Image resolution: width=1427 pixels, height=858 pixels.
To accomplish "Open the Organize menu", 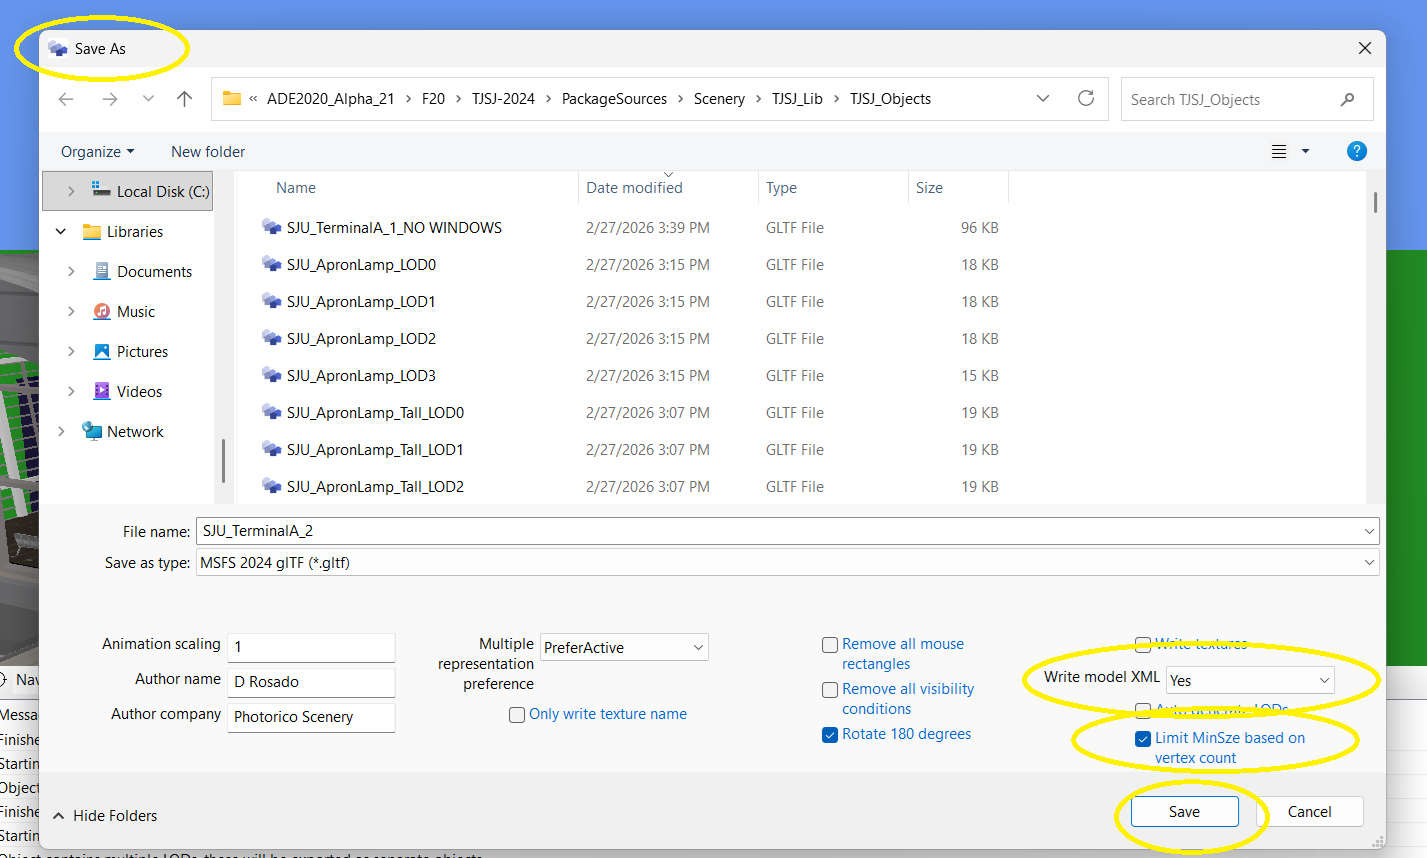I will tap(97, 152).
